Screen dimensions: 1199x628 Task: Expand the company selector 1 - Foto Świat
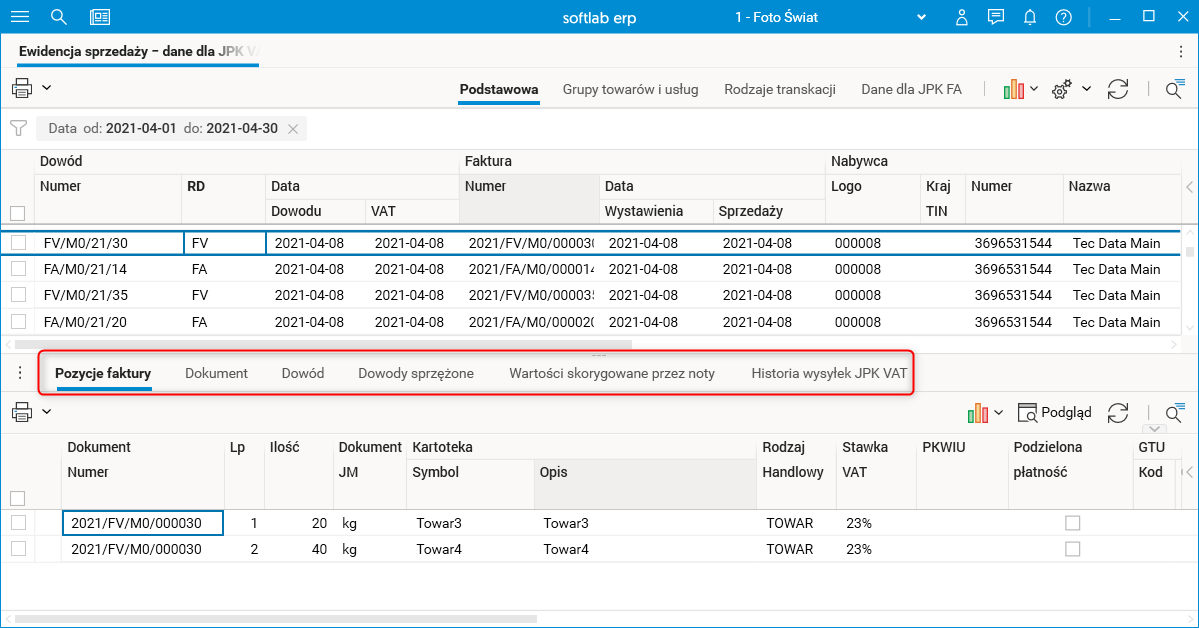click(921, 18)
